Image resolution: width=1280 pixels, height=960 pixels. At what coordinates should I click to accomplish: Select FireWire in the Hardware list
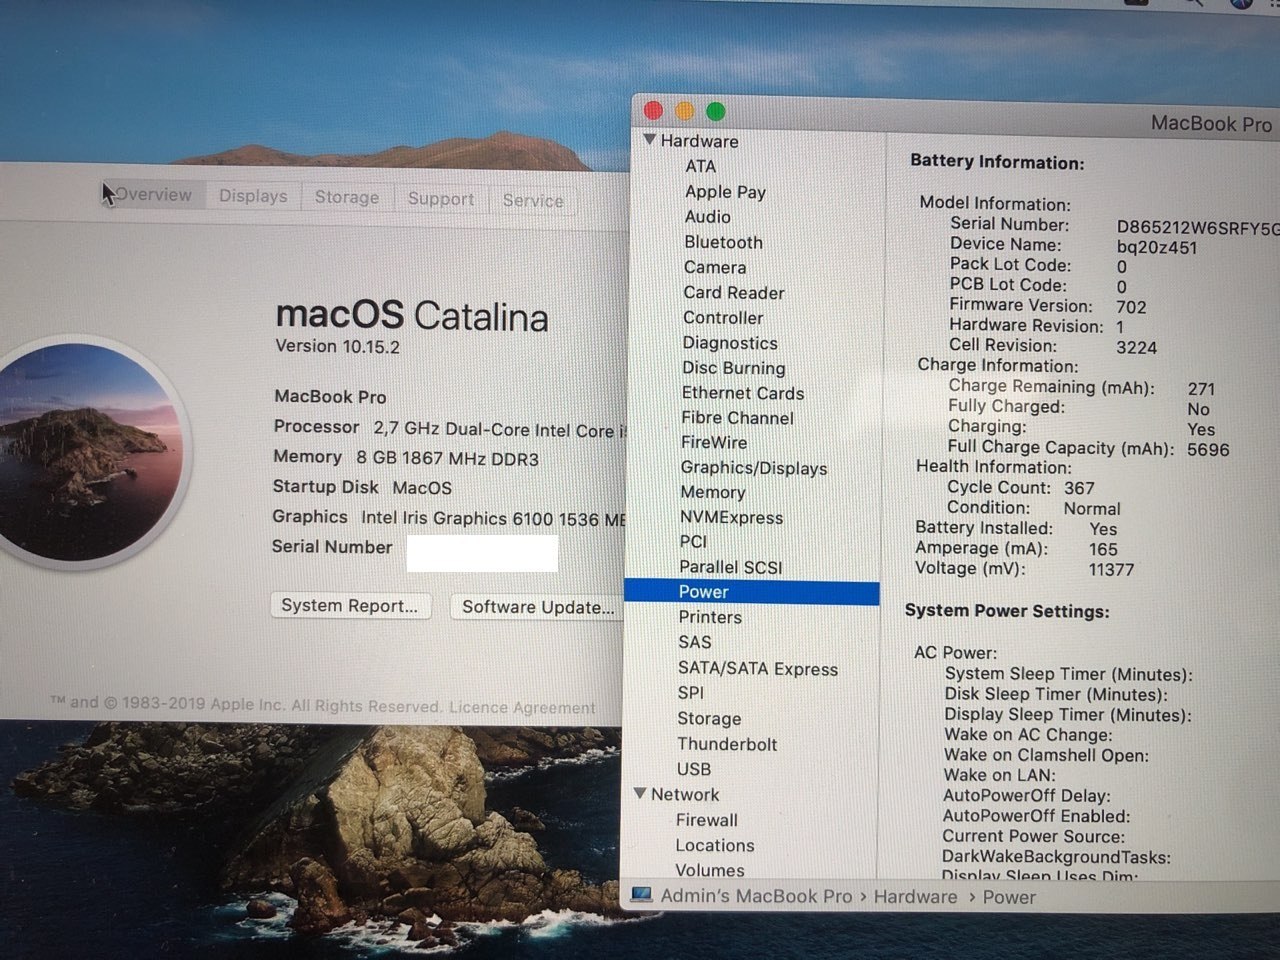tap(714, 442)
